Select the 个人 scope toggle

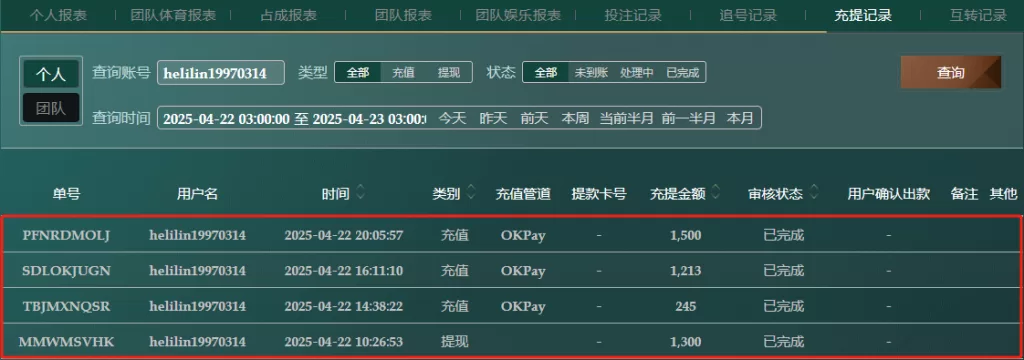pyautogui.click(x=51, y=74)
